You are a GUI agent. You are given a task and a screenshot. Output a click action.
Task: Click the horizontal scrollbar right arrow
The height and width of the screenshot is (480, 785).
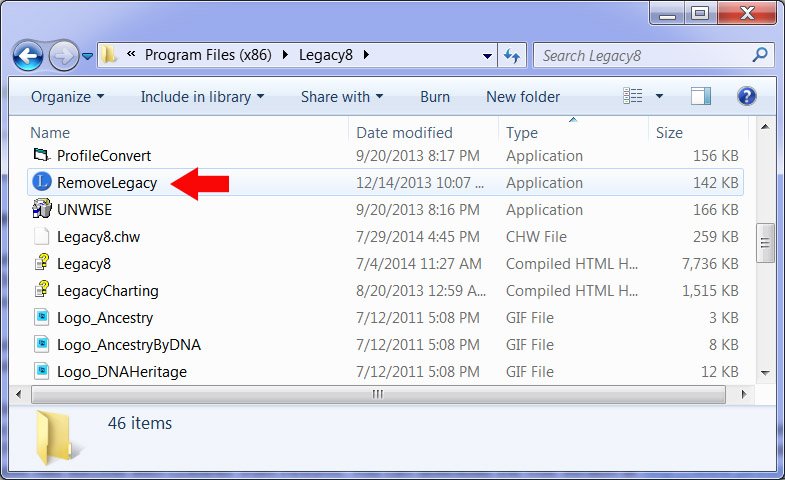point(744,394)
